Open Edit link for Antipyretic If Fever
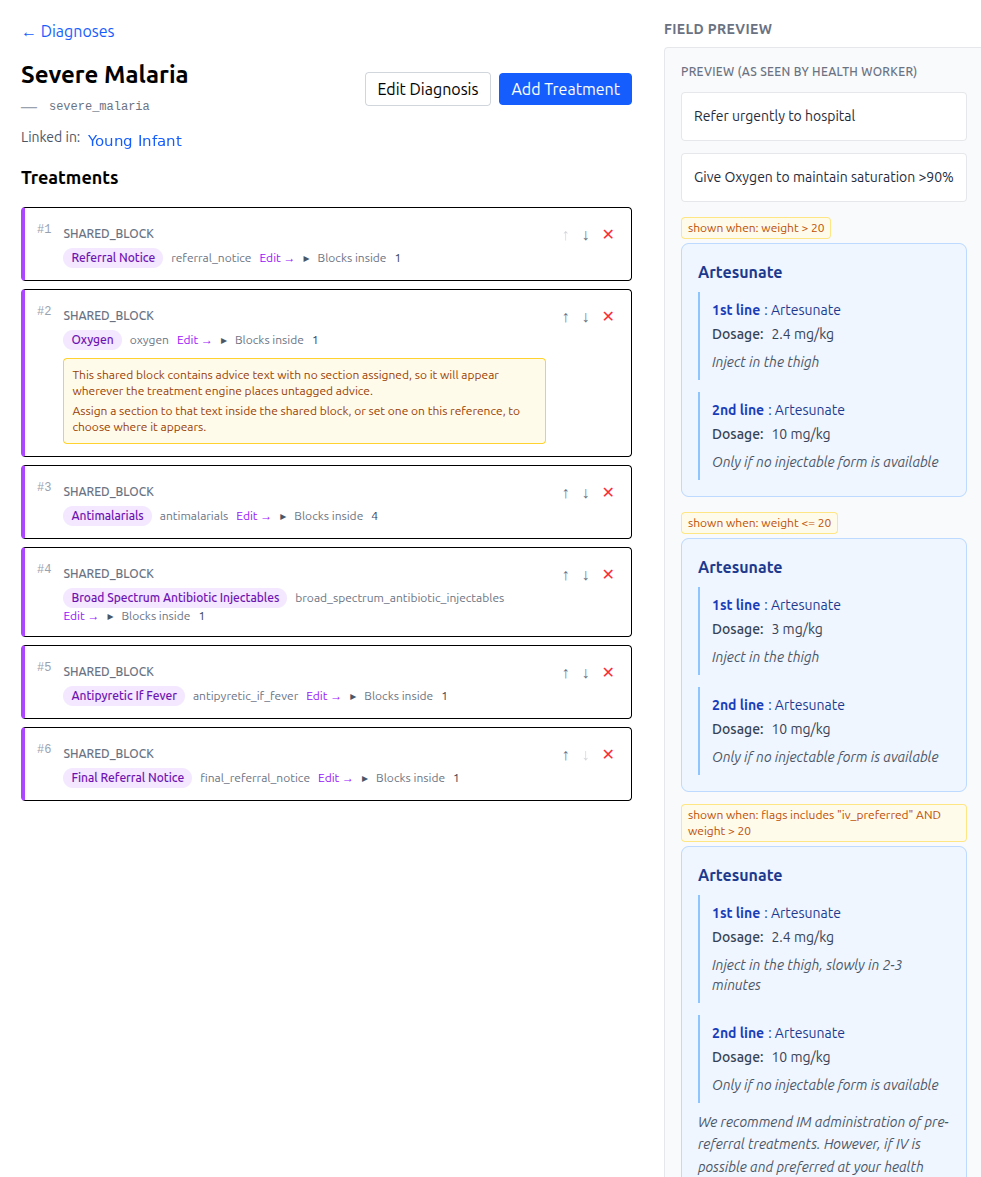Image resolution: width=981 pixels, height=1177 pixels. click(323, 697)
